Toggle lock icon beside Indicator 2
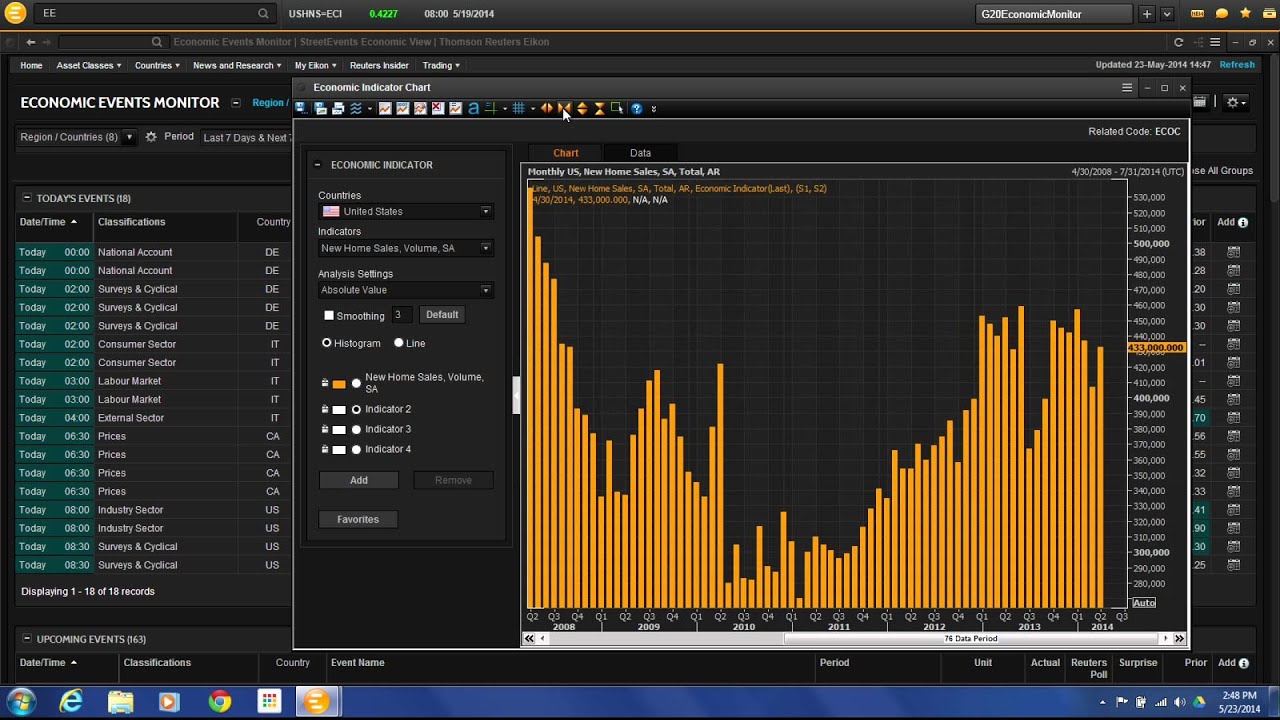1280x720 pixels. [324, 409]
